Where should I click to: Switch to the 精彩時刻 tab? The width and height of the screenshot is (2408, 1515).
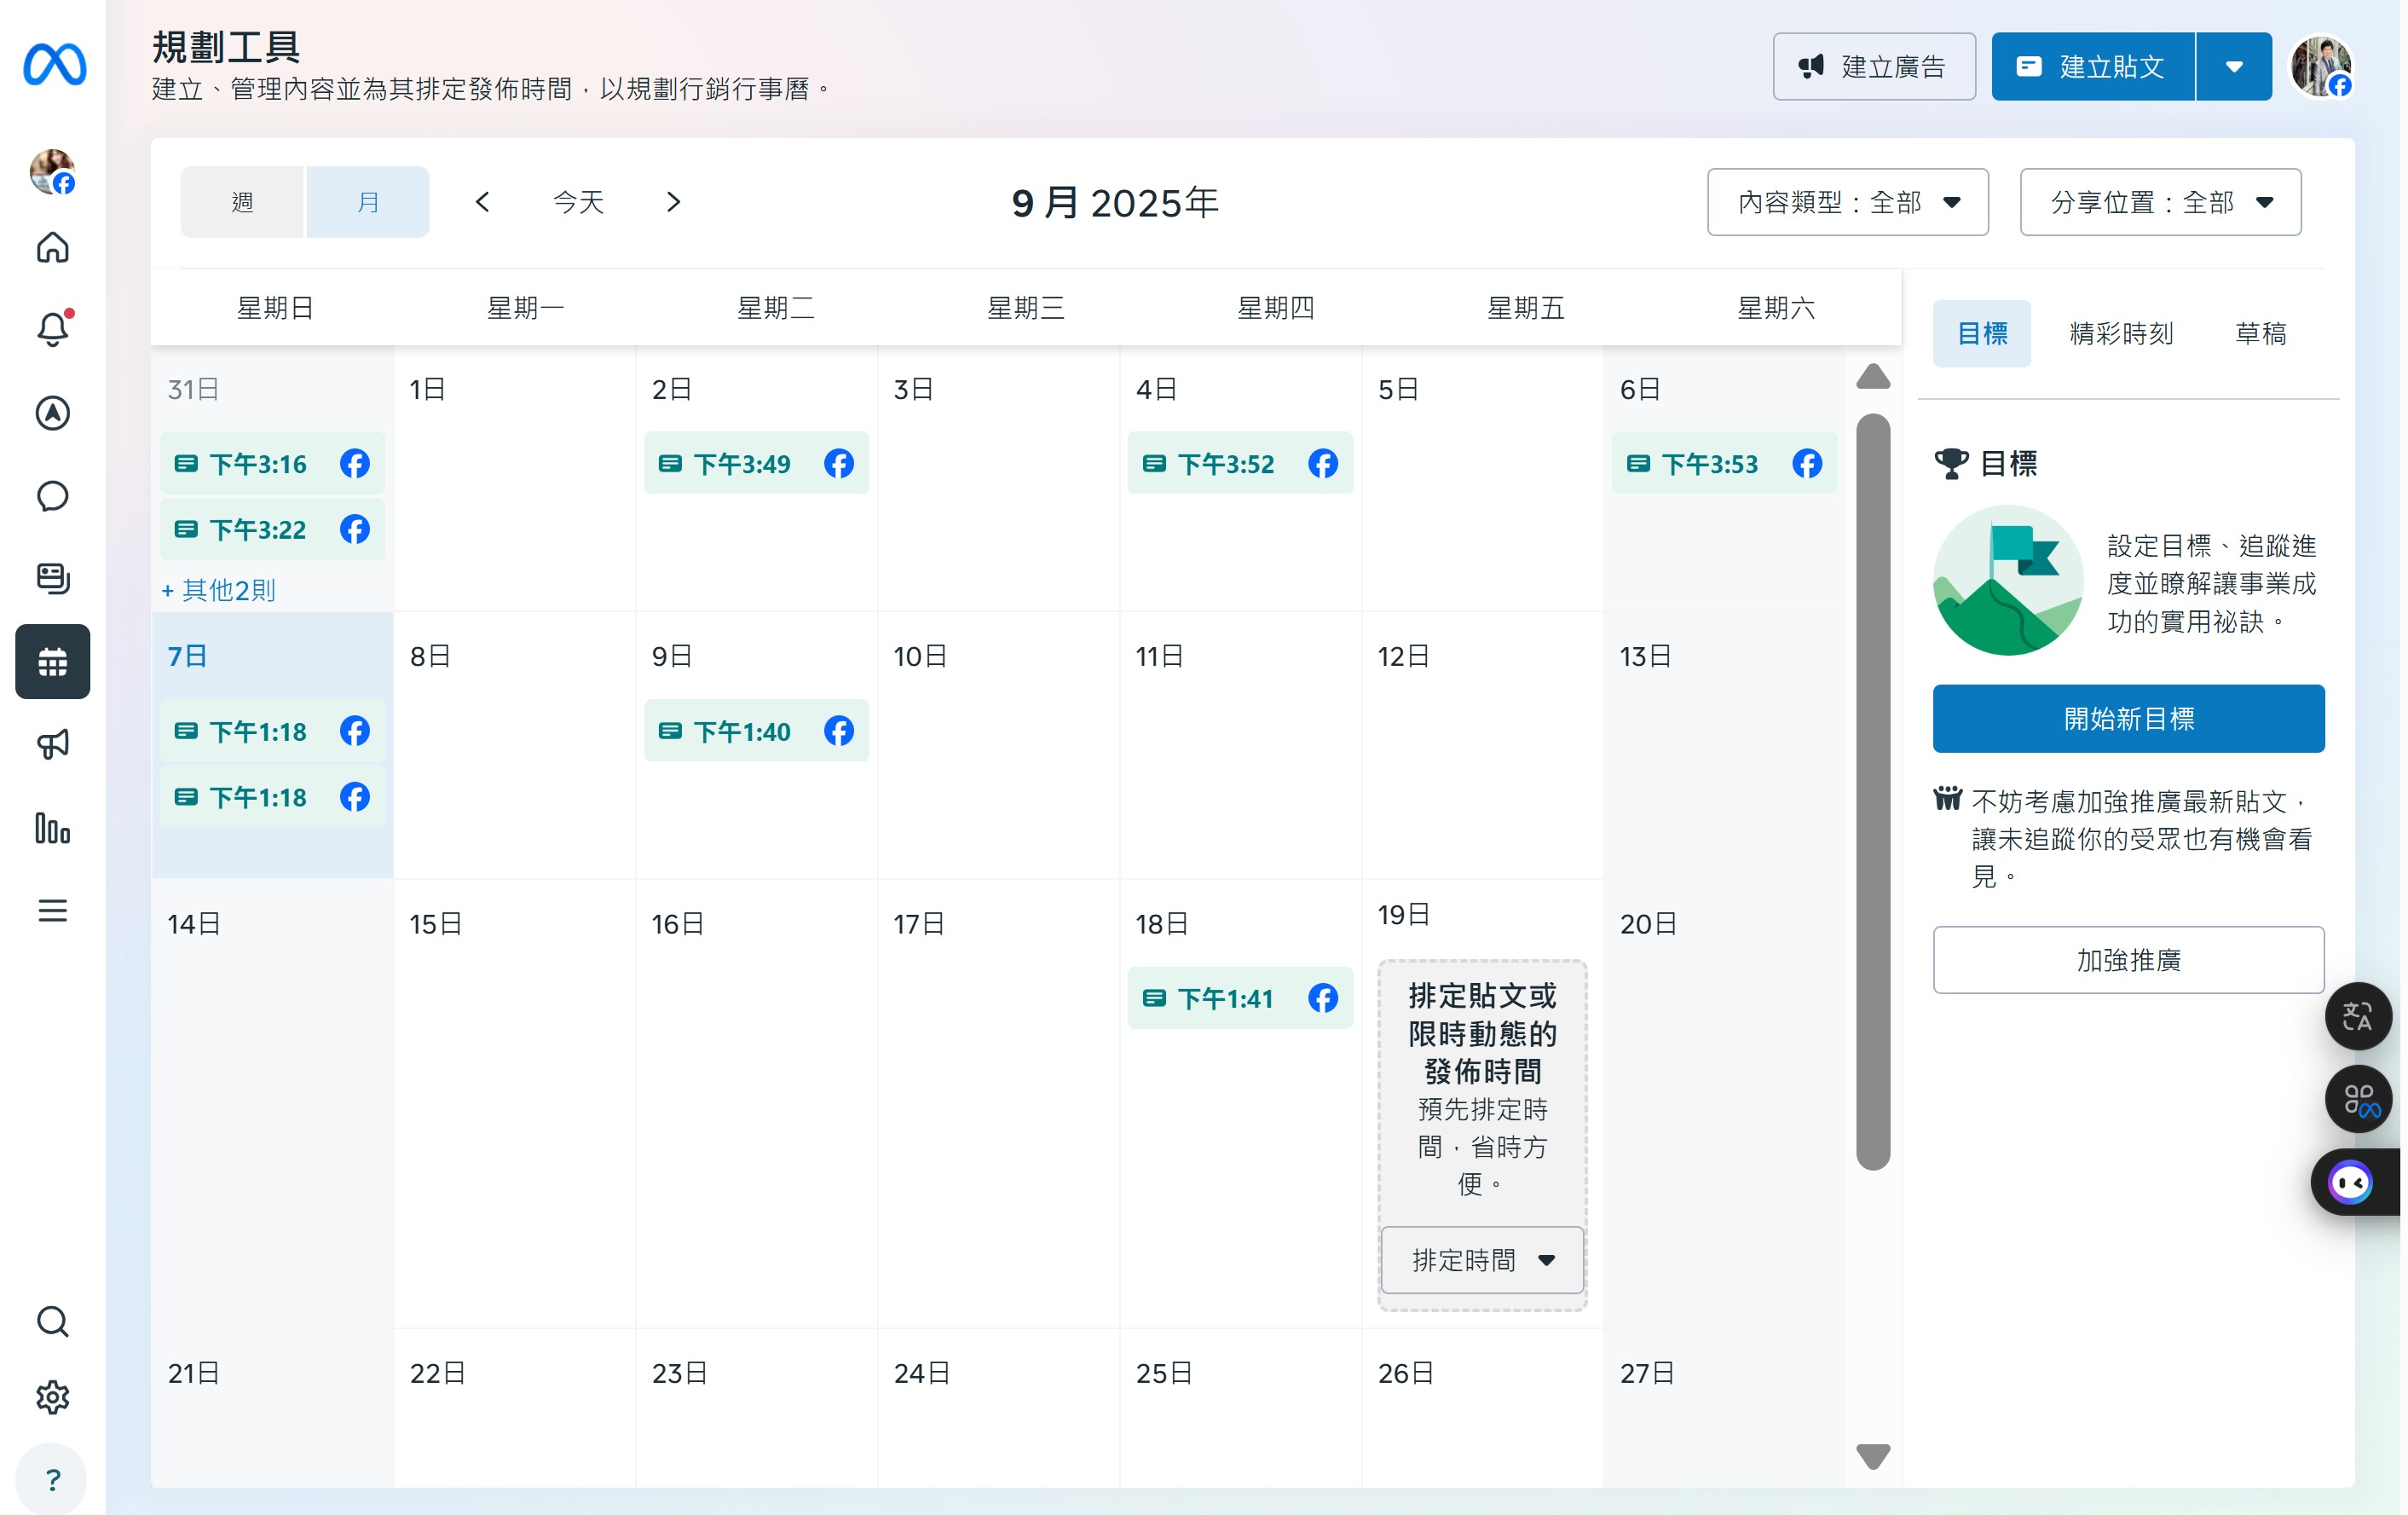2121,333
